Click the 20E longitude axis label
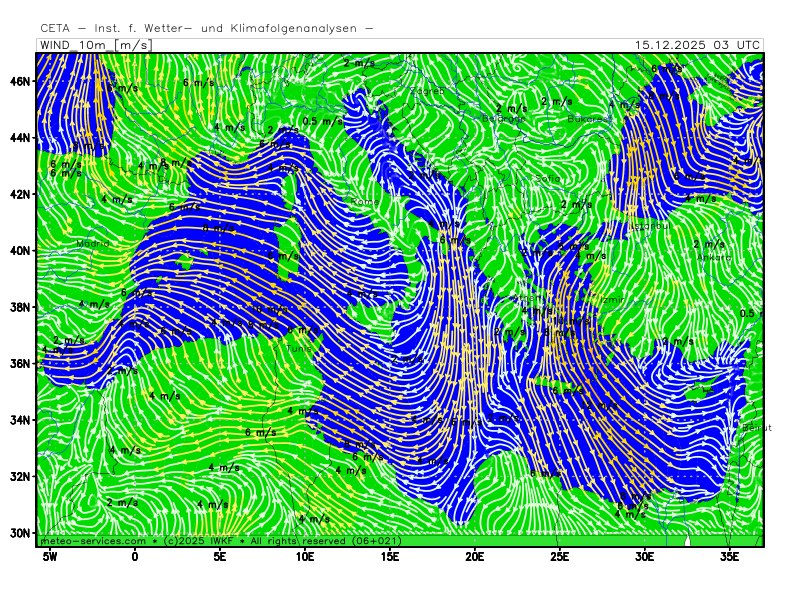Screen dimensions: 800x600 [474, 555]
